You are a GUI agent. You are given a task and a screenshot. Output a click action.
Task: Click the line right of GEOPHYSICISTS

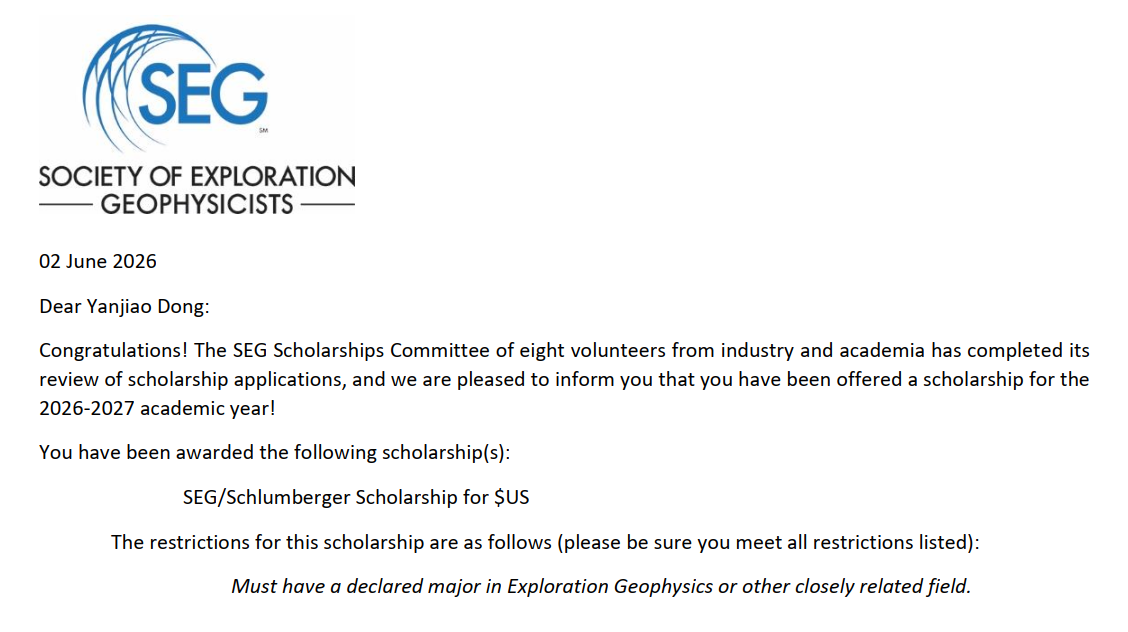[328, 205]
